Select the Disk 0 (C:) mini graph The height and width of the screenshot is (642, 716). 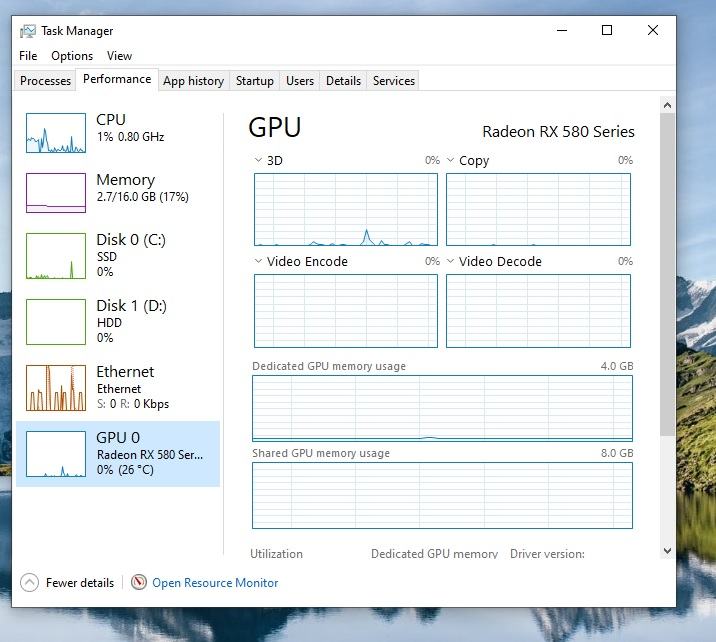(56, 256)
